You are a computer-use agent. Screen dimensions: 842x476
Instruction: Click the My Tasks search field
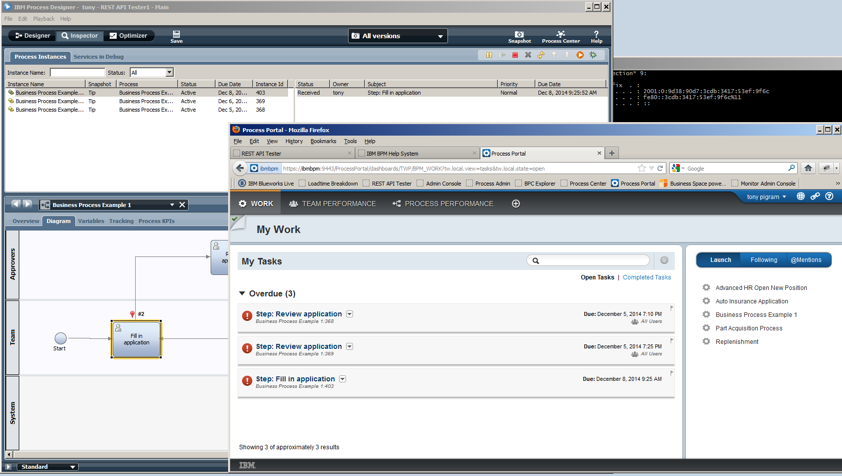588,261
